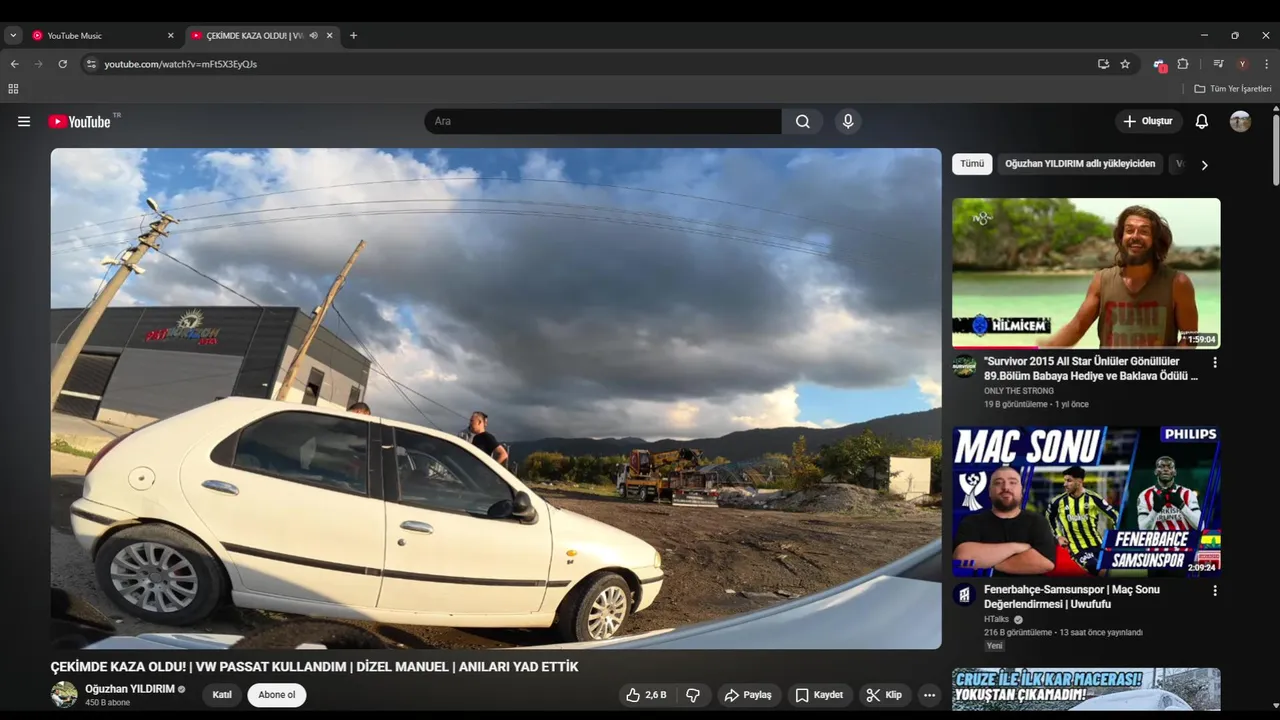Join the channel with Katıl
Screen dimensions: 1280x720
coord(222,695)
